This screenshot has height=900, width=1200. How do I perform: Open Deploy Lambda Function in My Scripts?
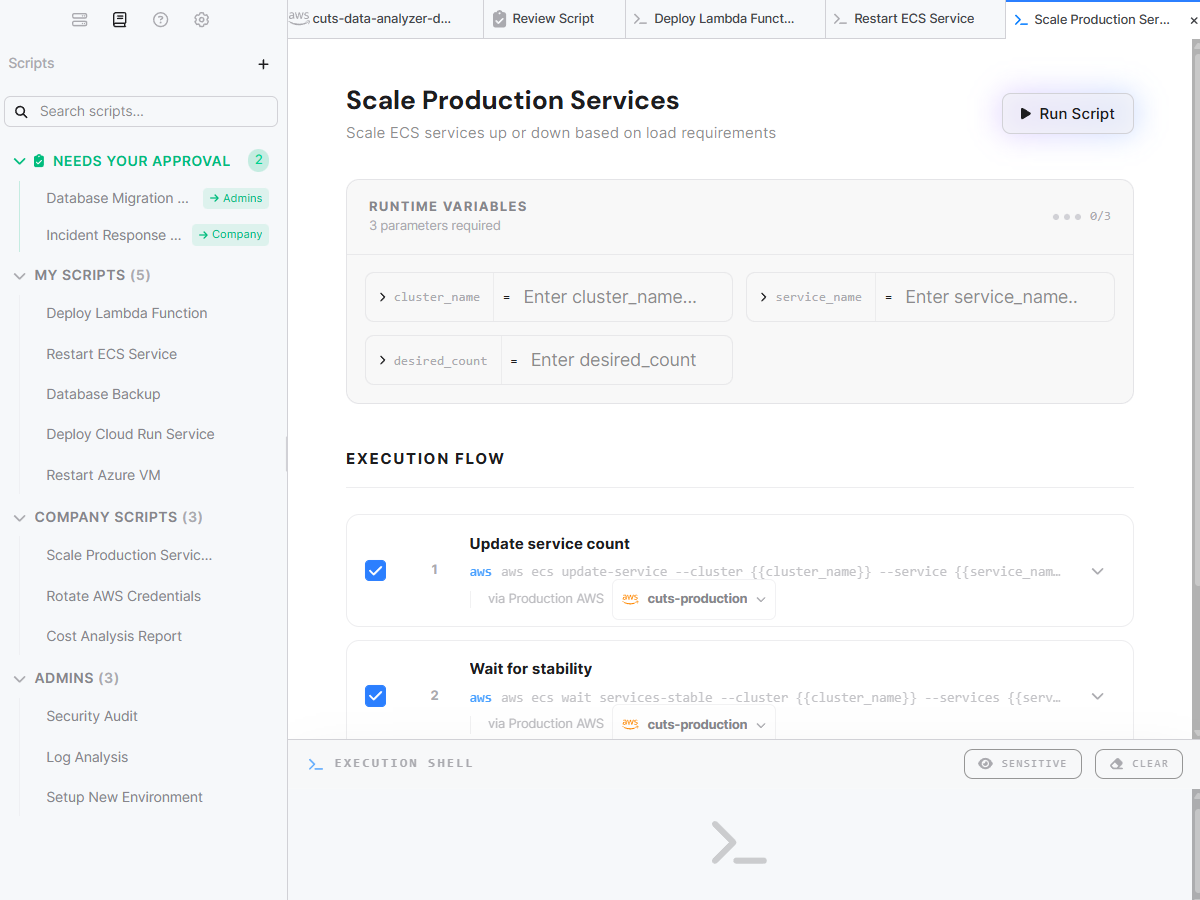pos(127,313)
